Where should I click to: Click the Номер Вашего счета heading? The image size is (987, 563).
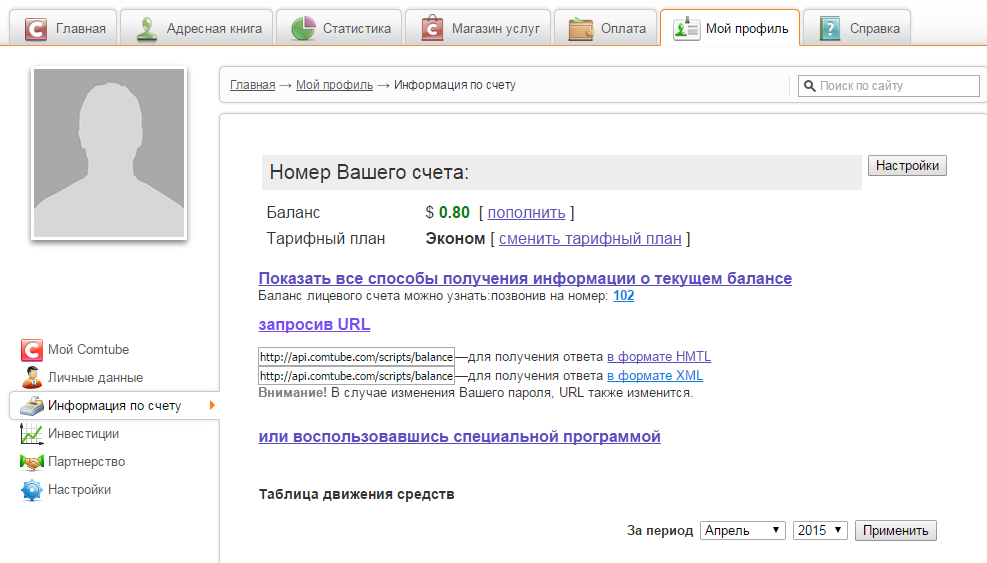click(x=369, y=173)
